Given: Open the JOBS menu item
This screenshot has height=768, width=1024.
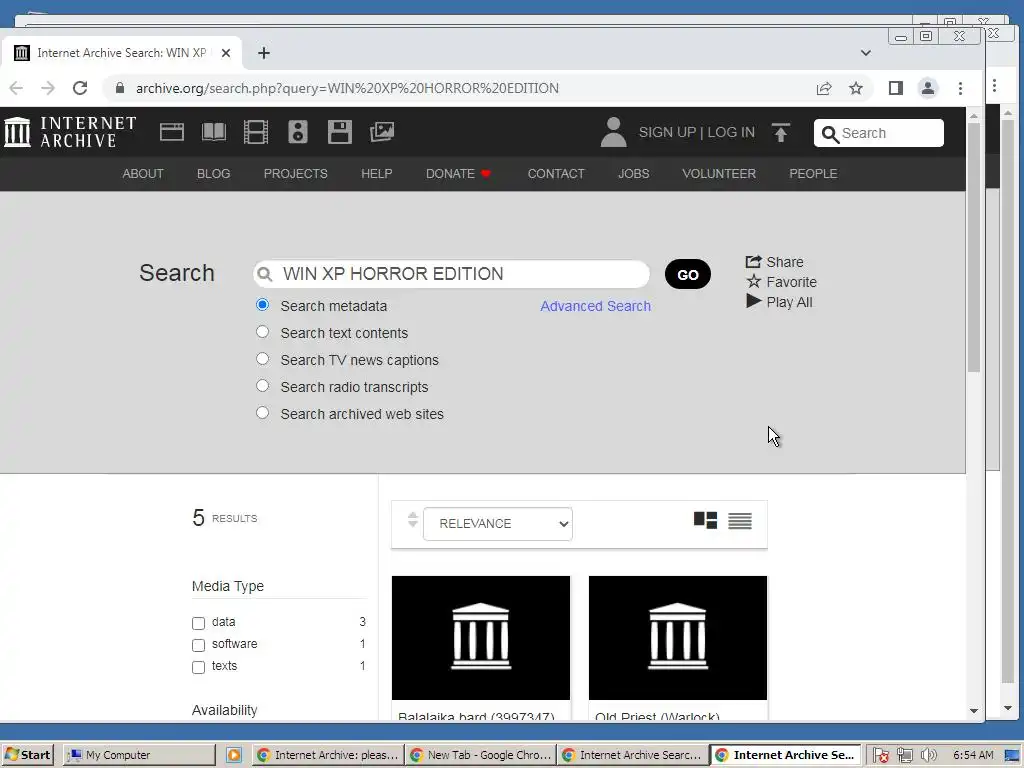Looking at the screenshot, I should pyautogui.click(x=633, y=174).
